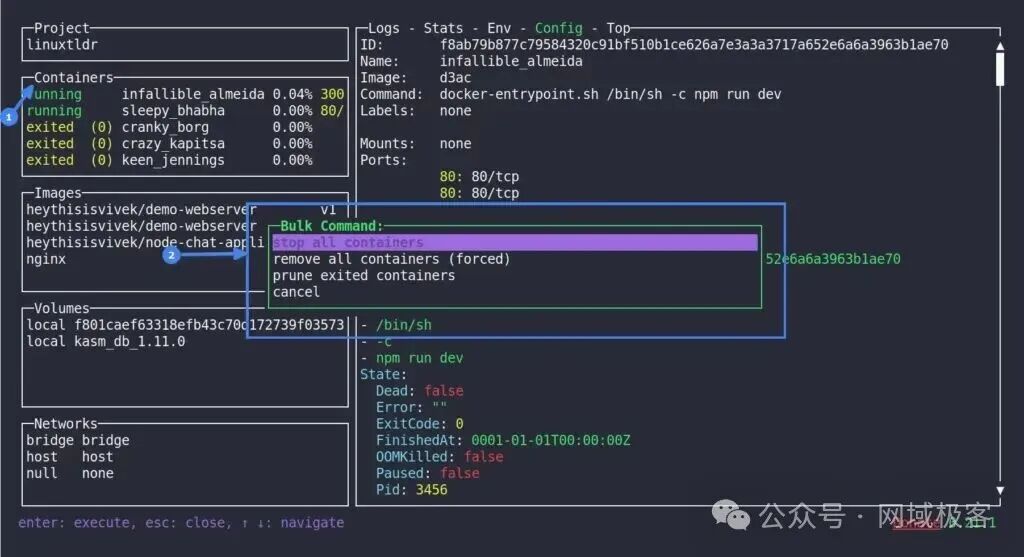Click the keybinding hint 'enter: execute'
Image resolution: width=1024 pixels, height=557 pixels.
click(74, 522)
